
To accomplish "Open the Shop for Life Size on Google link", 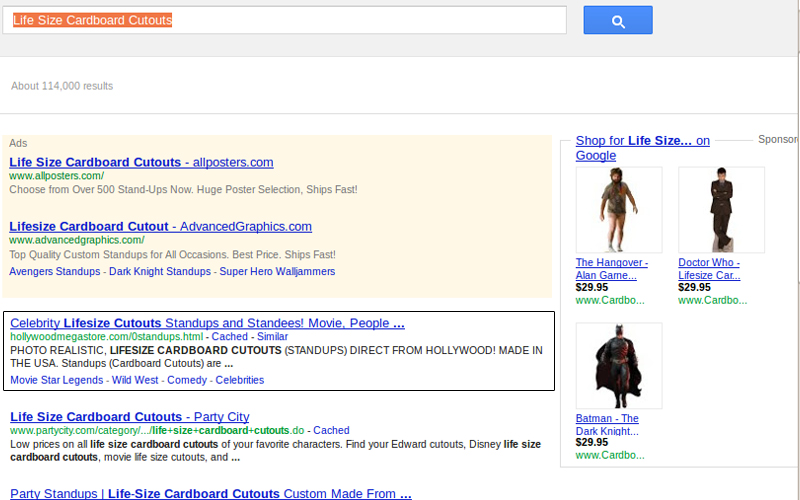I will pos(642,148).
